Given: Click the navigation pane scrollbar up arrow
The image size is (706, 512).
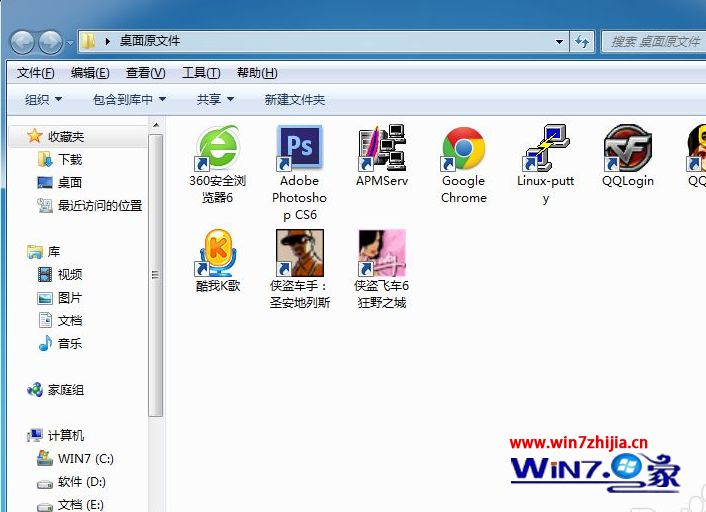Looking at the screenshot, I should click(156, 125).
